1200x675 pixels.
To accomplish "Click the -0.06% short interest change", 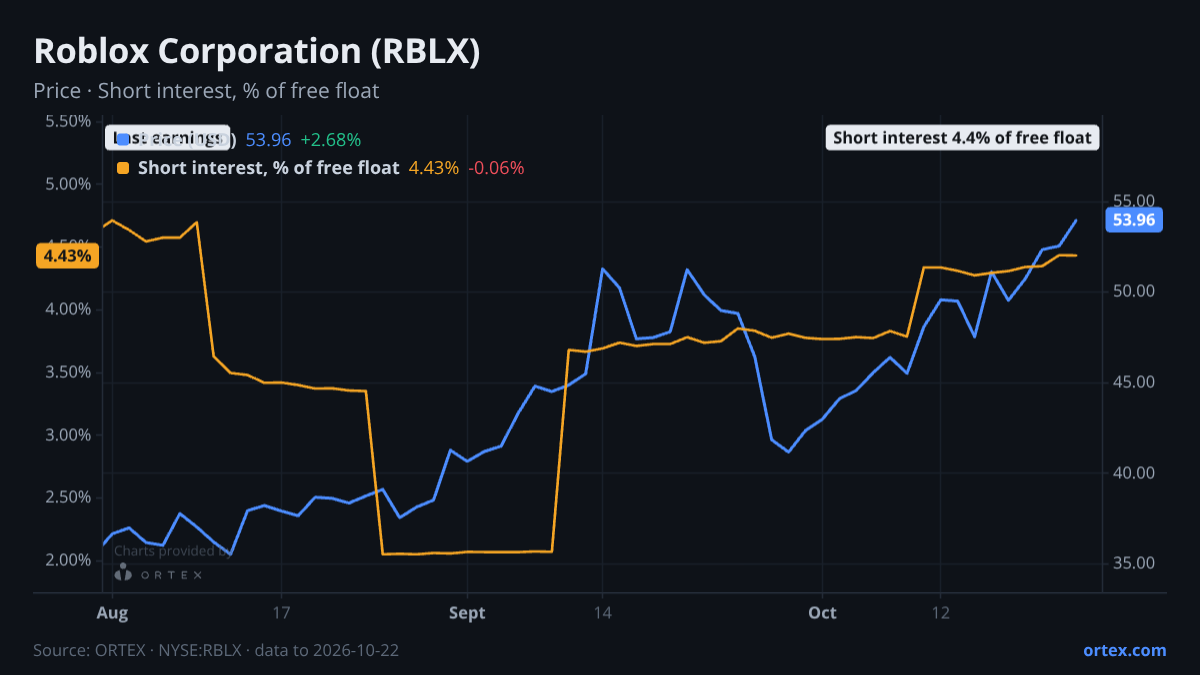I will click(x=496, y=168).
